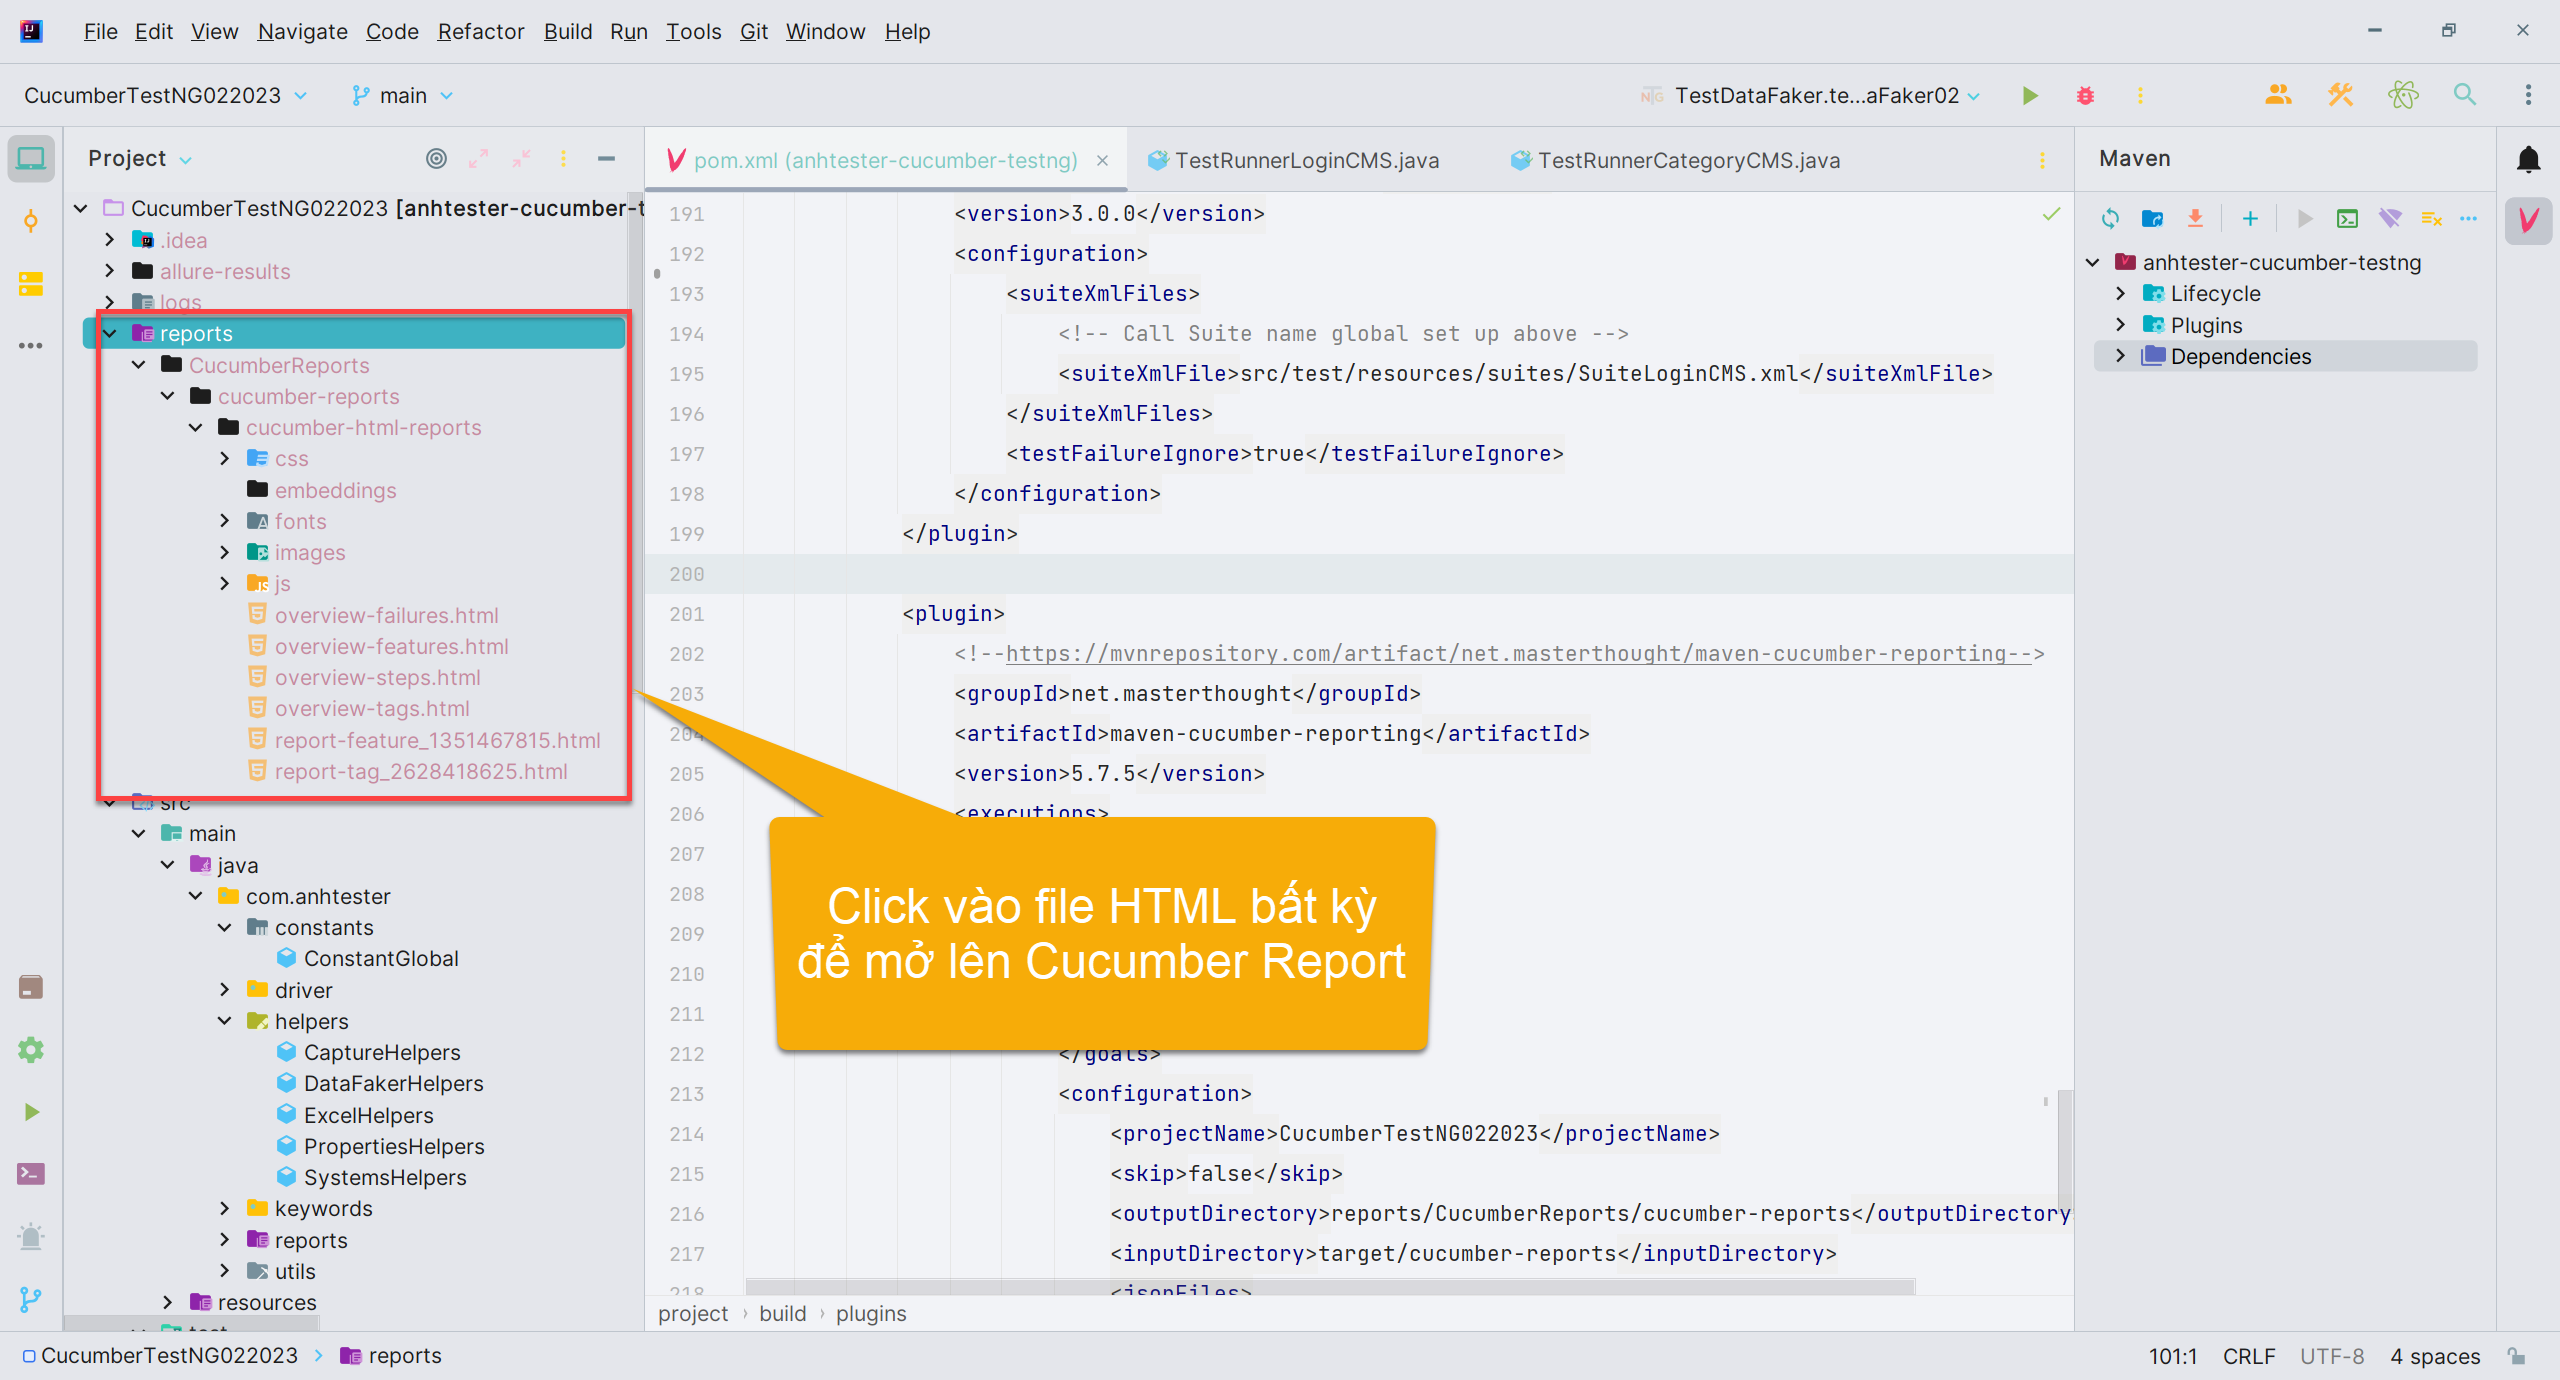2560x1380 pixels.
Task: Open the Terminal tool window
Action: [31, 1174]
